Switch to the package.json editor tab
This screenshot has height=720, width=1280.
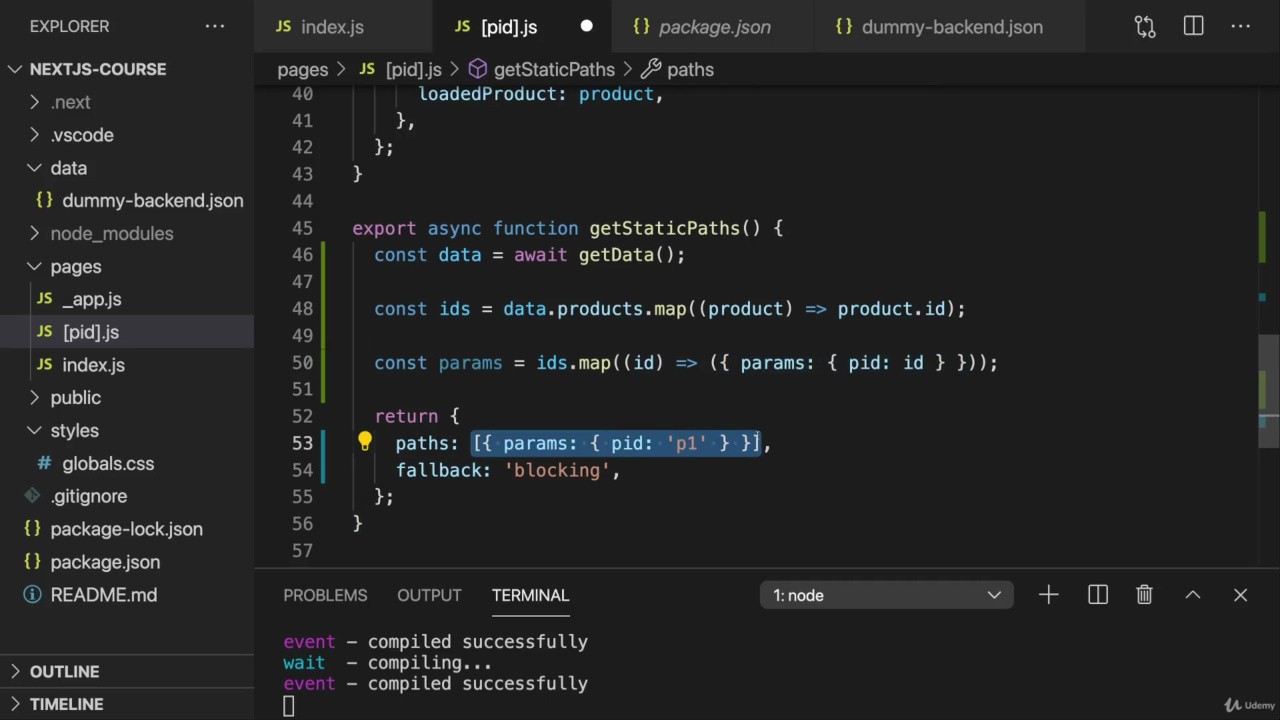pyautogui.click(x=712, y=27)
